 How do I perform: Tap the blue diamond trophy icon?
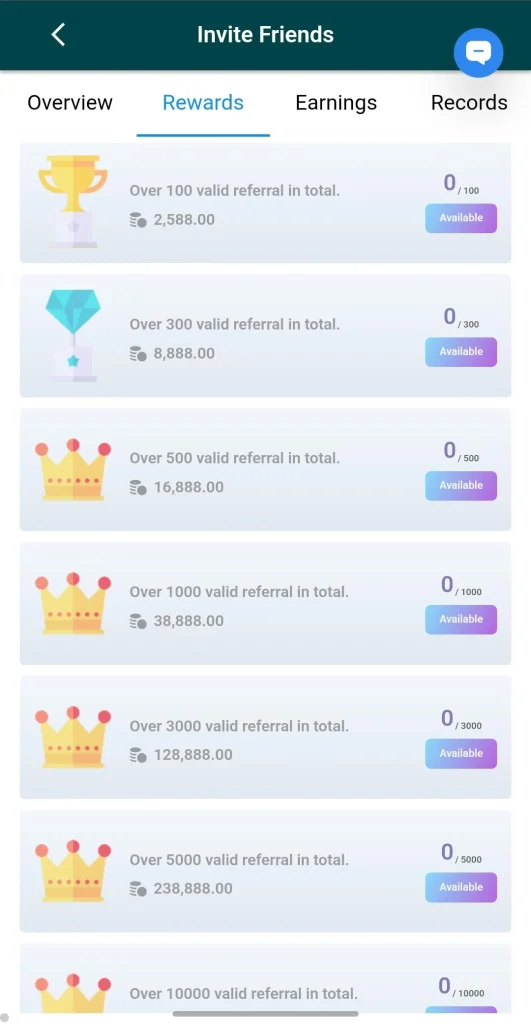point(72,336)
